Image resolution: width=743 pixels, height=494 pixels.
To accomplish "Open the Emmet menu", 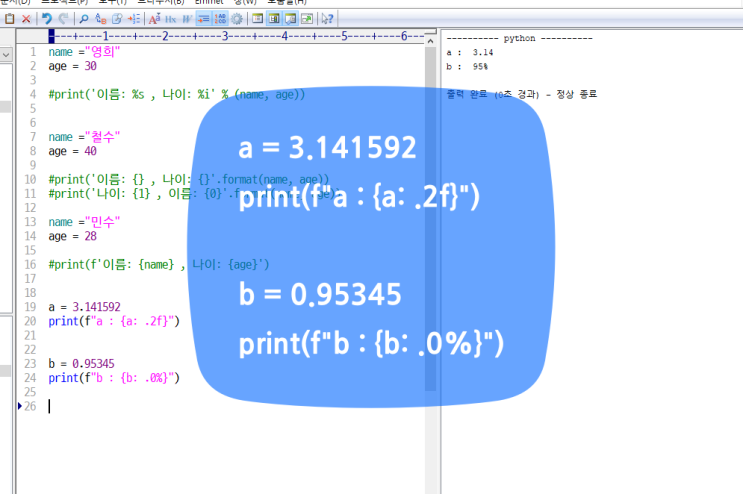I will click(209, 2).
